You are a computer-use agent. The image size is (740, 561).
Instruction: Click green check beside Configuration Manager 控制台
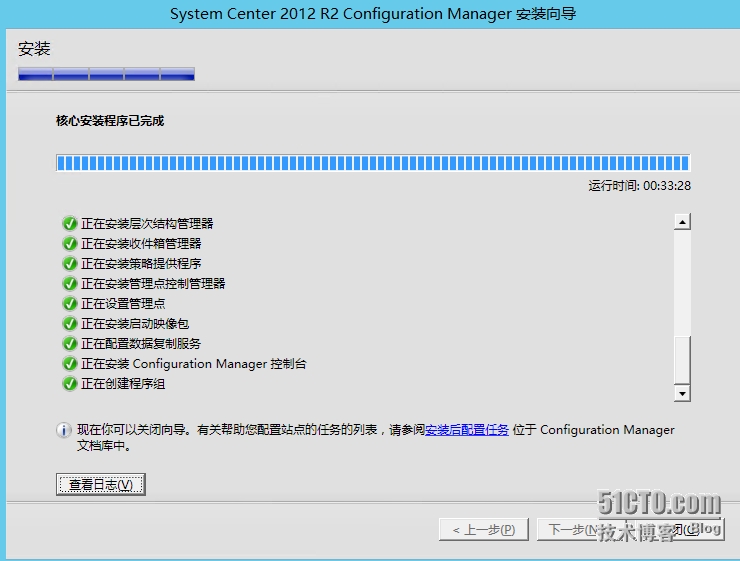[70, 364]
